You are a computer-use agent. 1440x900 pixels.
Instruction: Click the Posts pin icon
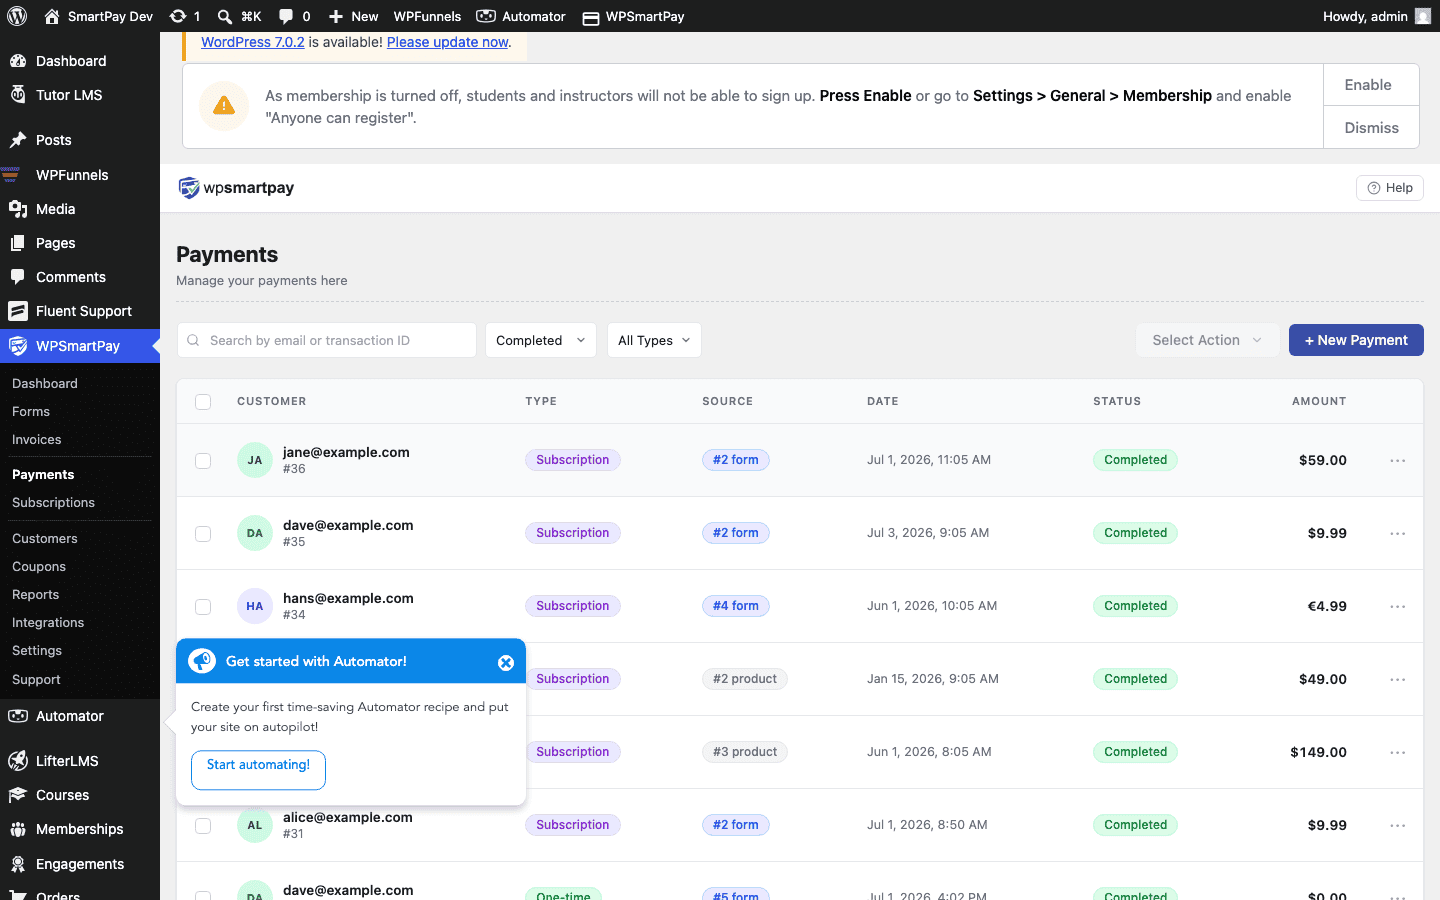[18, 140]
